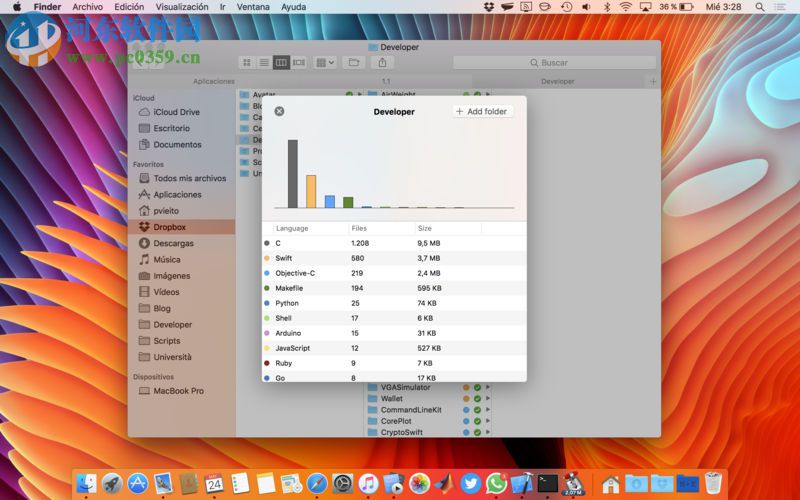Expand the VGASimulator folder arrow
This screenshot has height=500, width=800.
click(x=488, y=387)
